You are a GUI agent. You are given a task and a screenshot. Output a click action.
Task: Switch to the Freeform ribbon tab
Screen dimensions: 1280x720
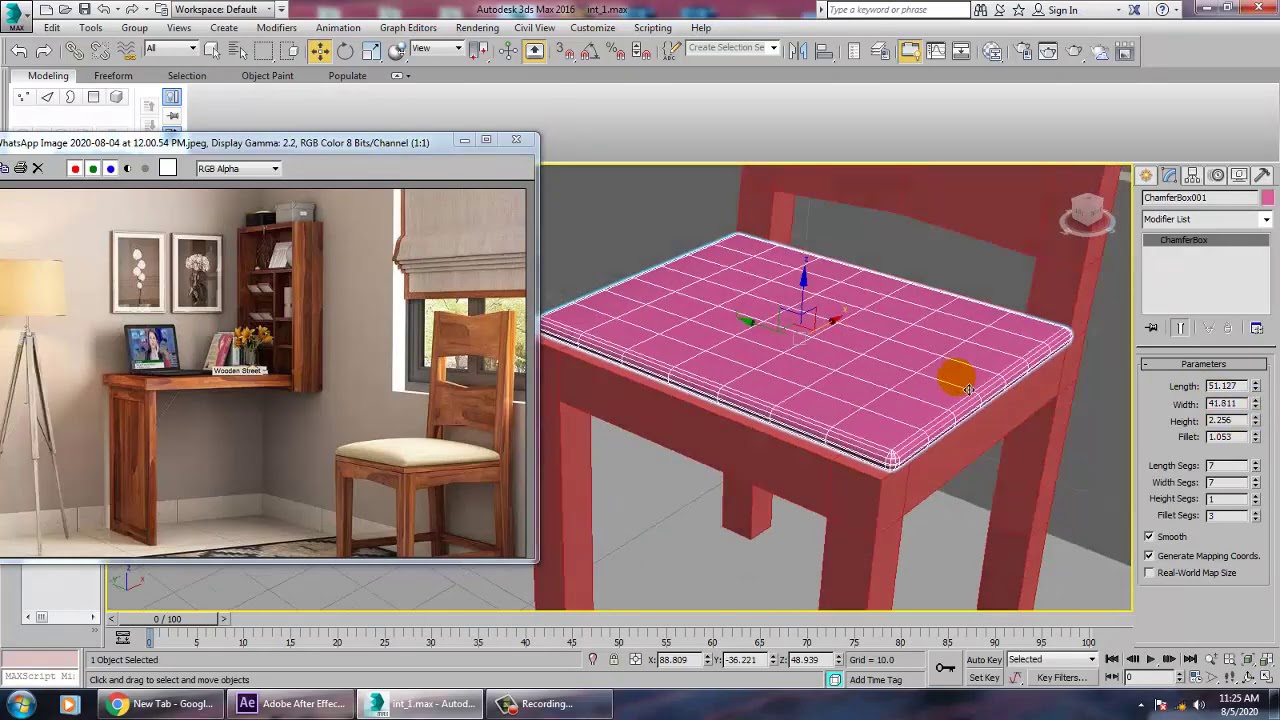pyautogui.click(x=113, y=76)
